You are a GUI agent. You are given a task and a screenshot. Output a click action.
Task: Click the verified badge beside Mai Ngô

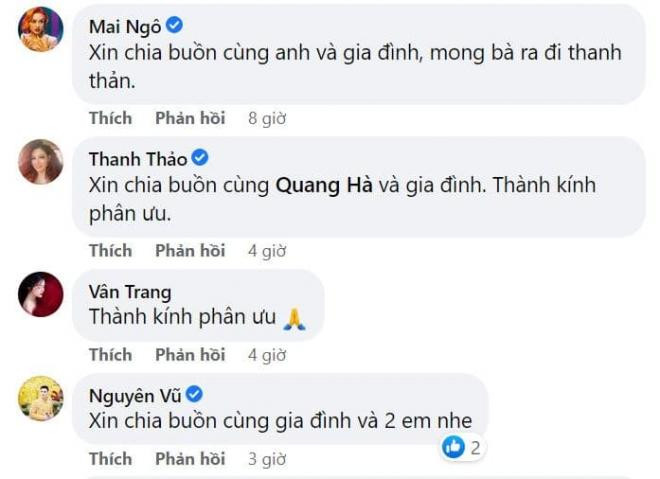(x=174, y=25)
